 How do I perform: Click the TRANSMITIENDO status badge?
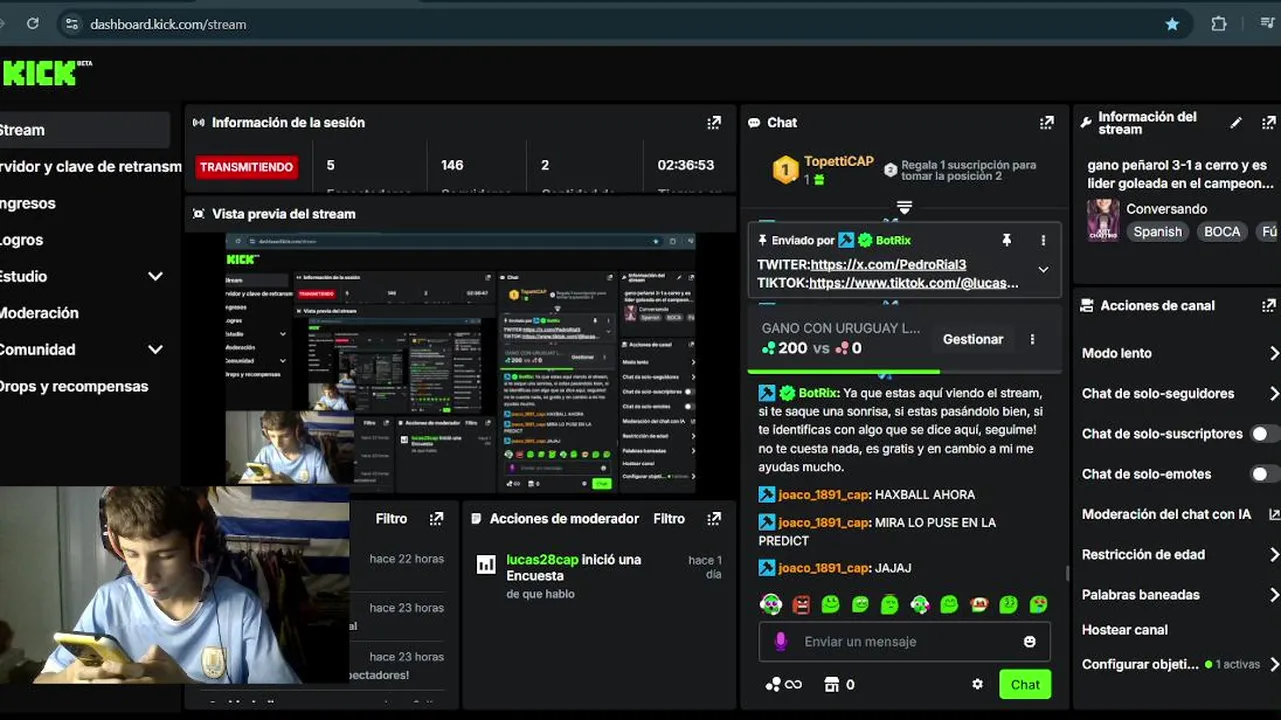click(246, 167)
